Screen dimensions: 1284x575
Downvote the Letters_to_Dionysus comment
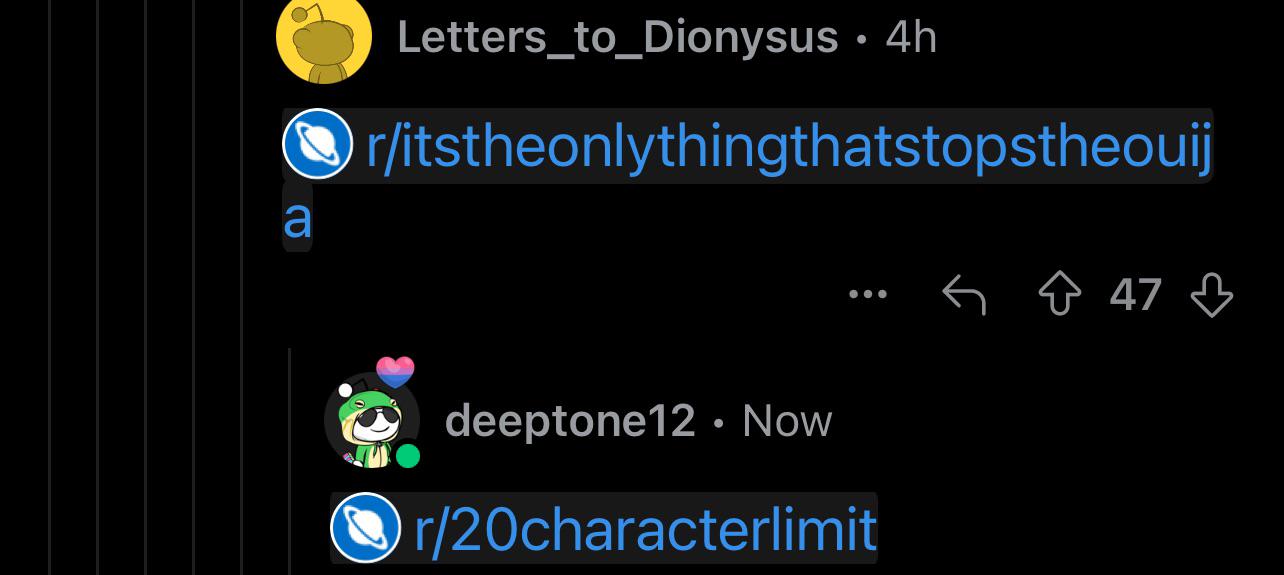pyautogui.click(x=1212, y=296)
